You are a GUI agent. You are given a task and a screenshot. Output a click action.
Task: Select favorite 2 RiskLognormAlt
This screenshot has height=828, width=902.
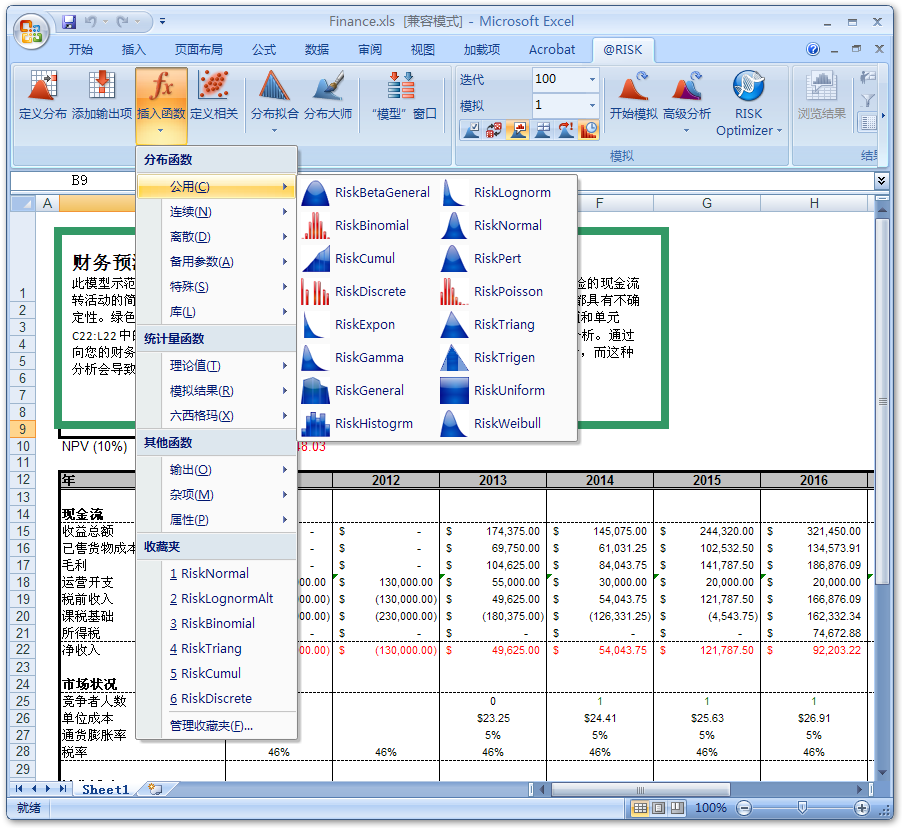[217, 599]
